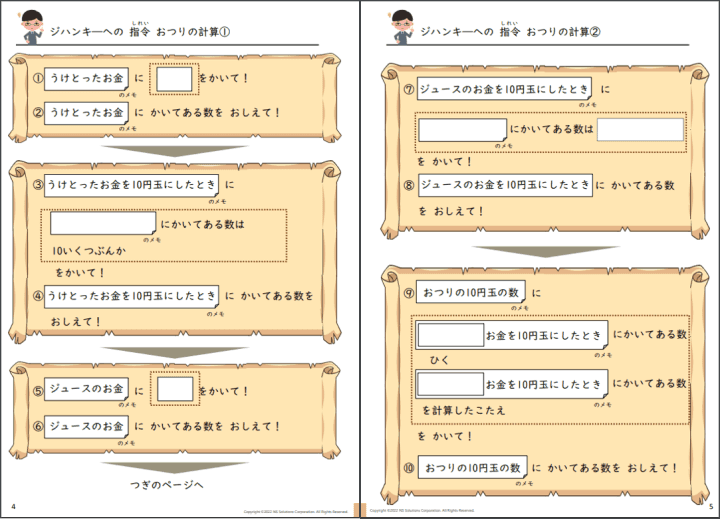Click the blank answer box on the right in step ⑦
The width and height of the screenshot is (720, 519).
click(x=640, y=130)
